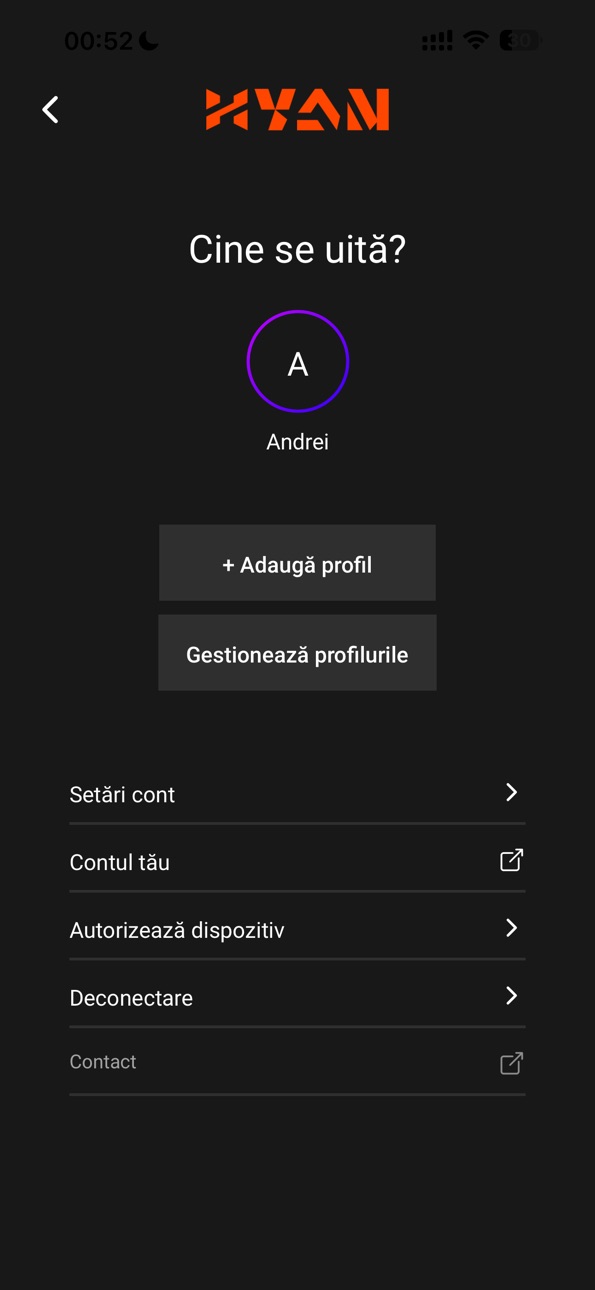This screenshot has height=1290, width=595.
Task: Tap the cellular signal bars icon
Action: (437, 40)
